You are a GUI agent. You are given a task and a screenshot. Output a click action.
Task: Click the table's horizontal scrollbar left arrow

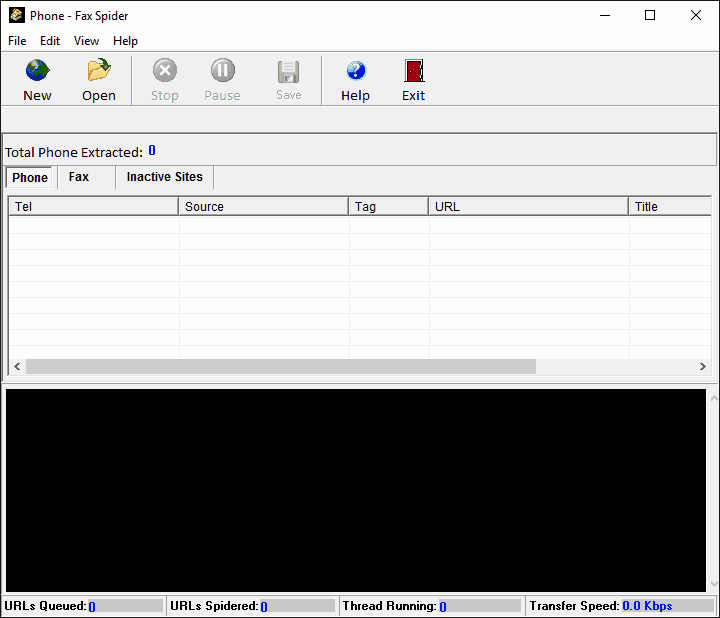pos(17,366)
